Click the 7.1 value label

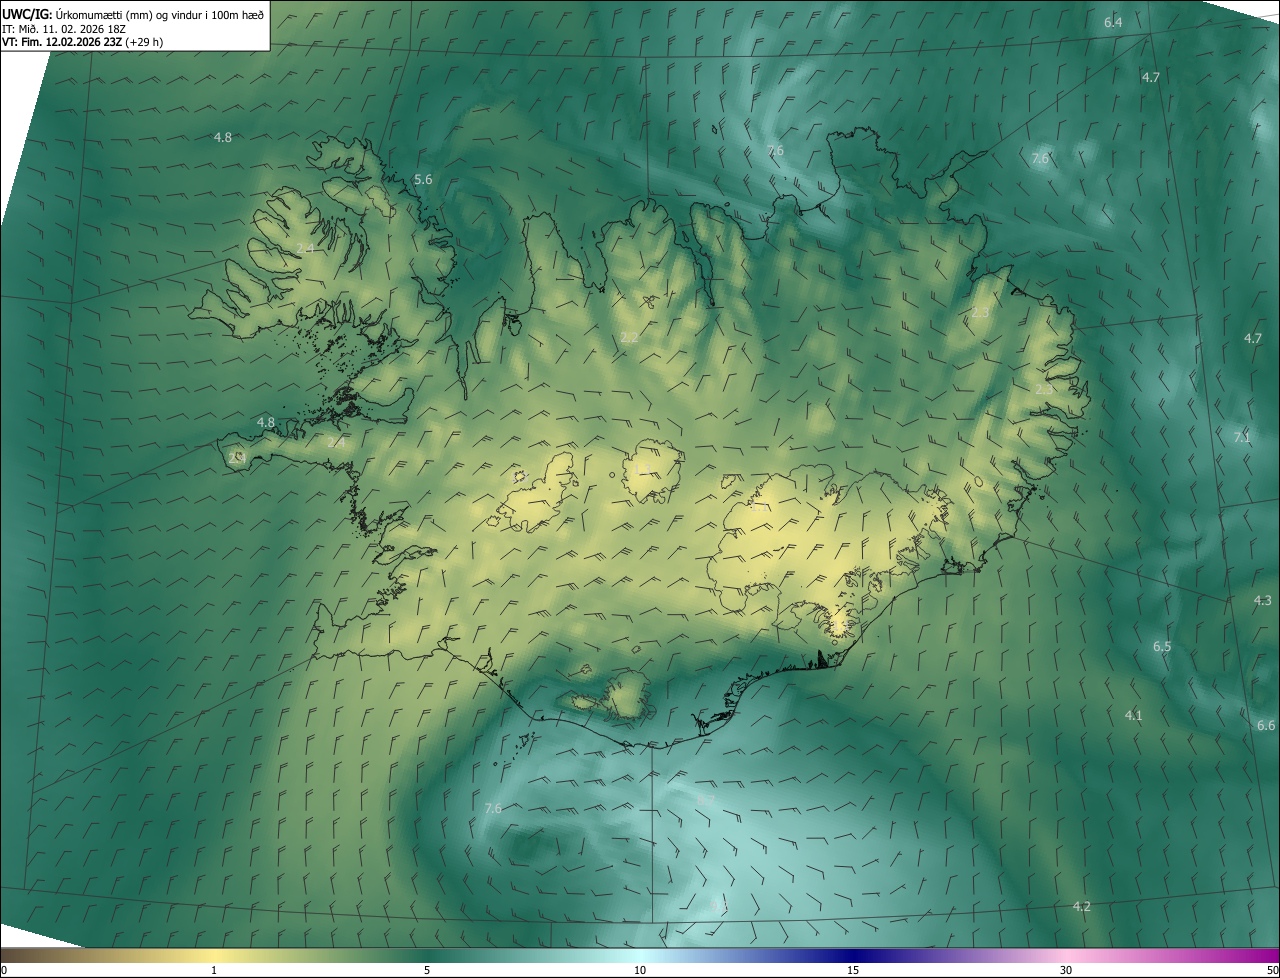tap(1242, 437)
